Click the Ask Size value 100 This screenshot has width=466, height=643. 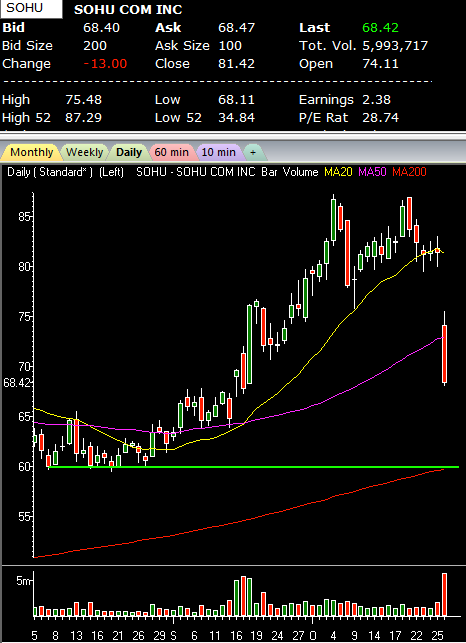coord(230,46)
